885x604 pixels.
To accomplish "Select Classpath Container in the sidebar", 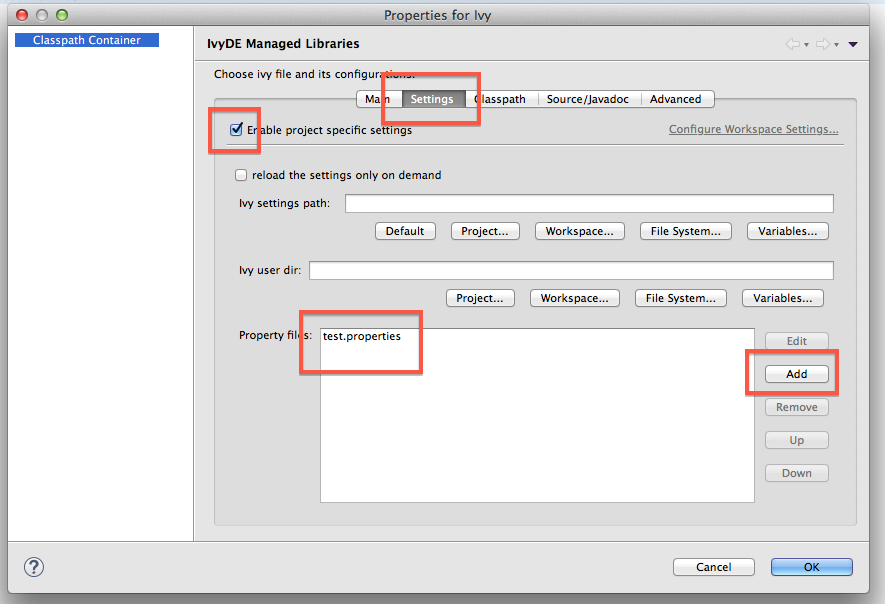I will click(x=87, y=40).
